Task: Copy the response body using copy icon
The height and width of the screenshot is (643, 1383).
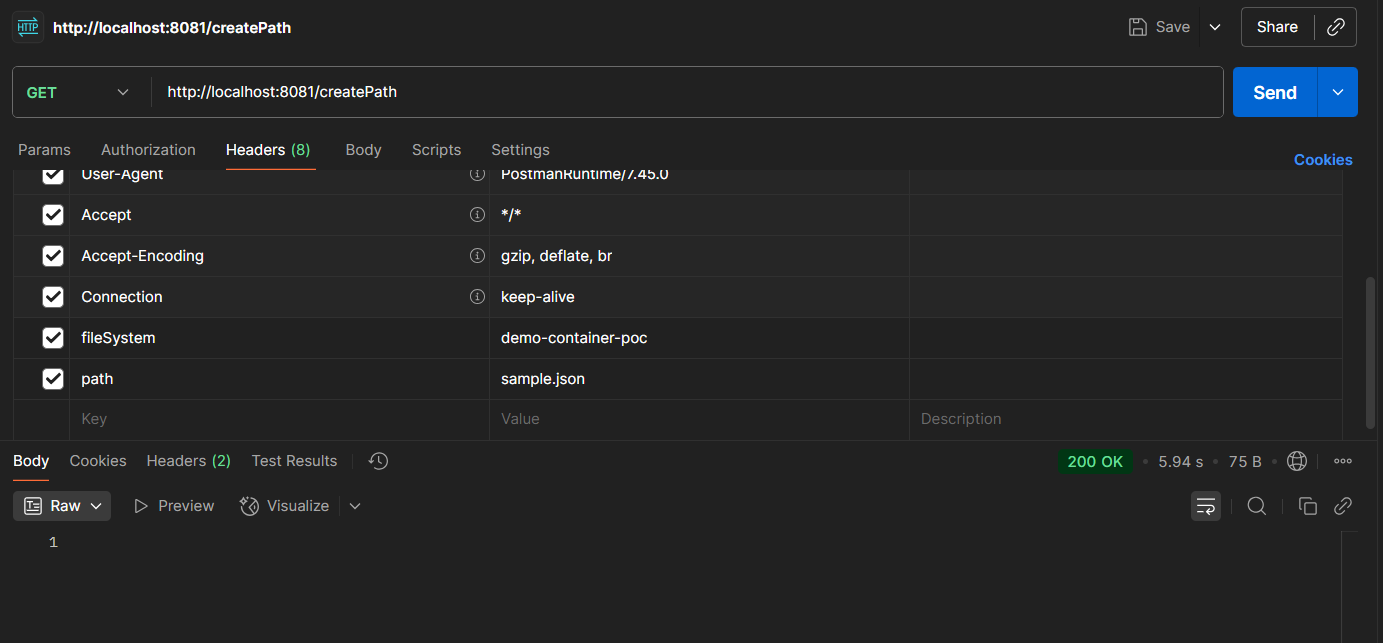Action: tap(1307, 506)
